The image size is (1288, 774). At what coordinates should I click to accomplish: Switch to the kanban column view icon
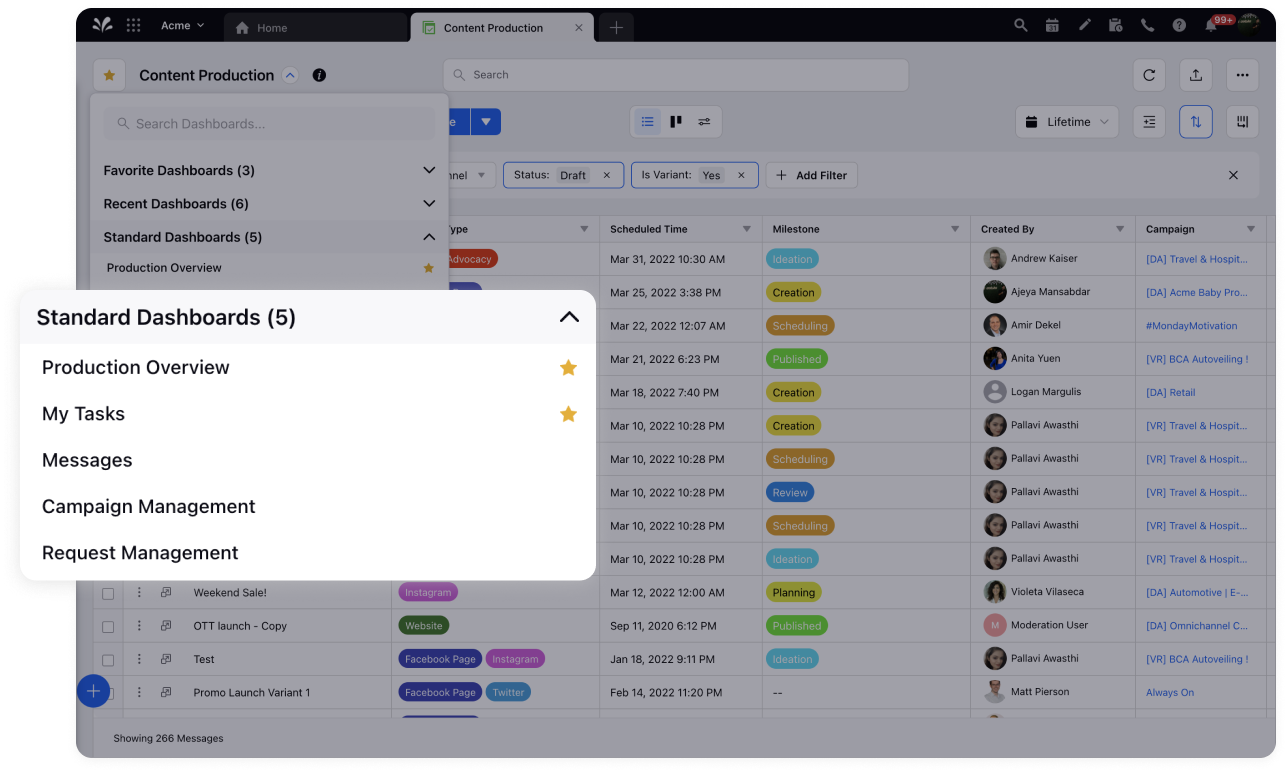pyautogui.click(x=675, y=121)
